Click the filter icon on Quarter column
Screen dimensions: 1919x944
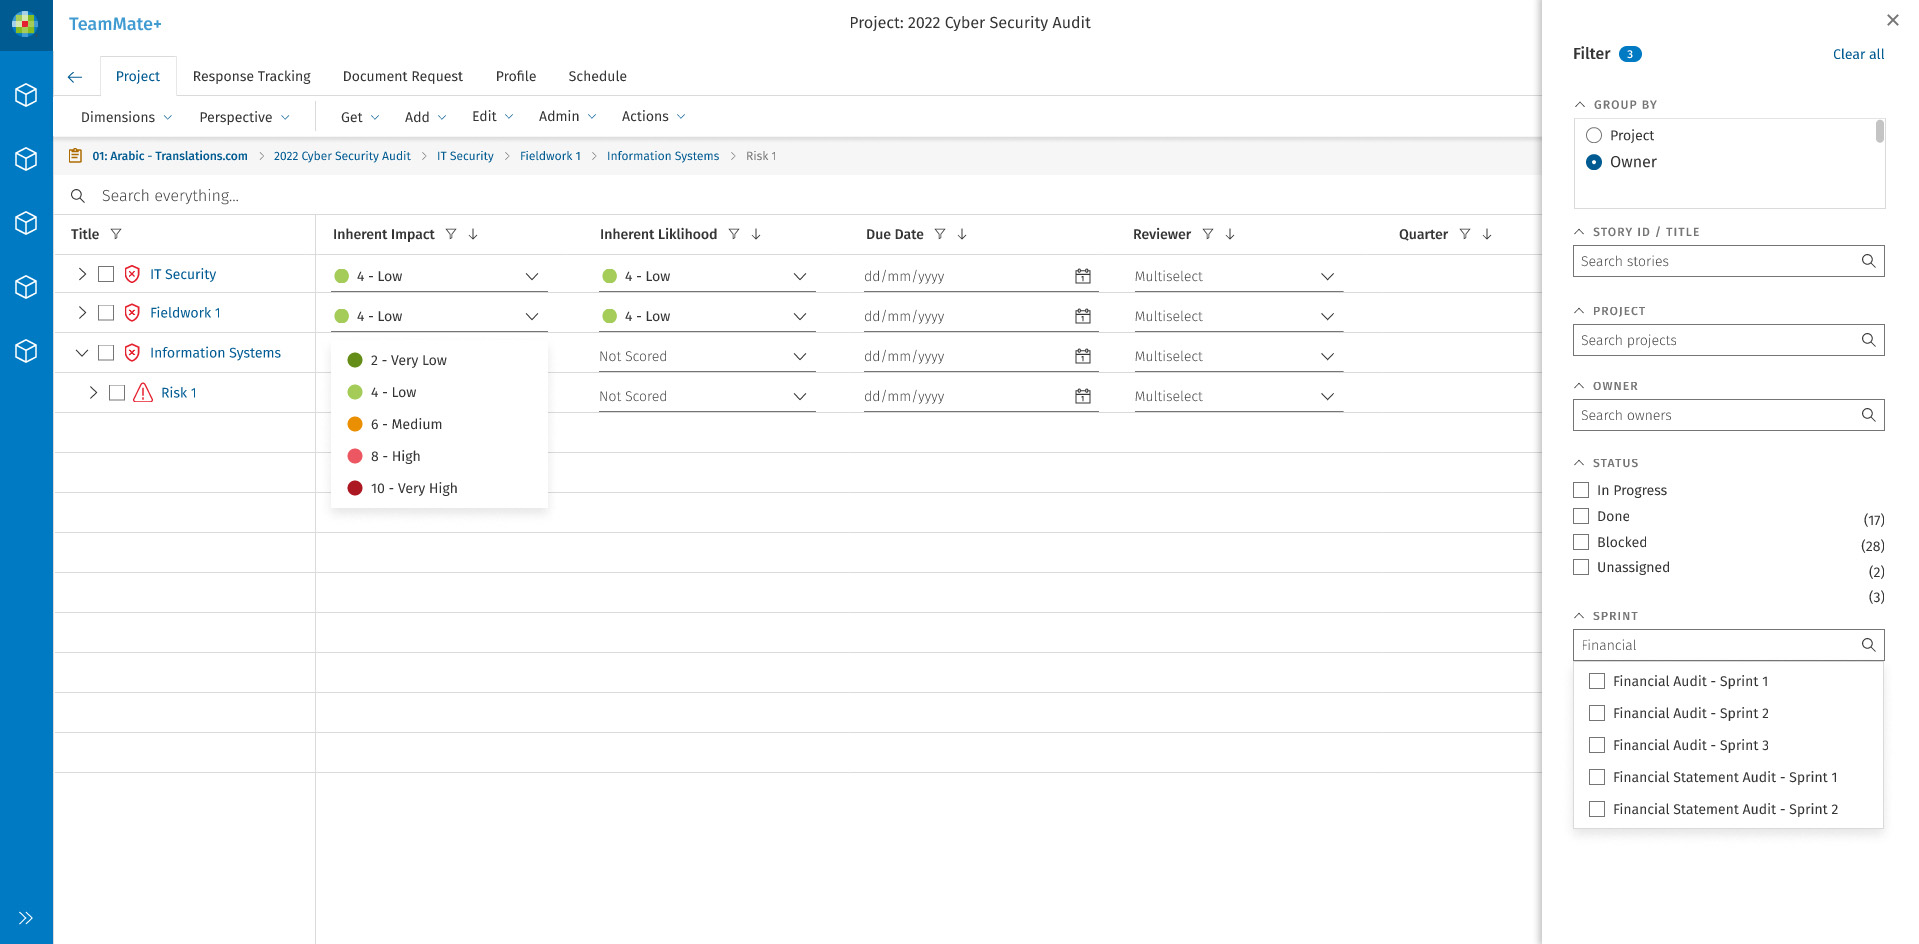1465,234
